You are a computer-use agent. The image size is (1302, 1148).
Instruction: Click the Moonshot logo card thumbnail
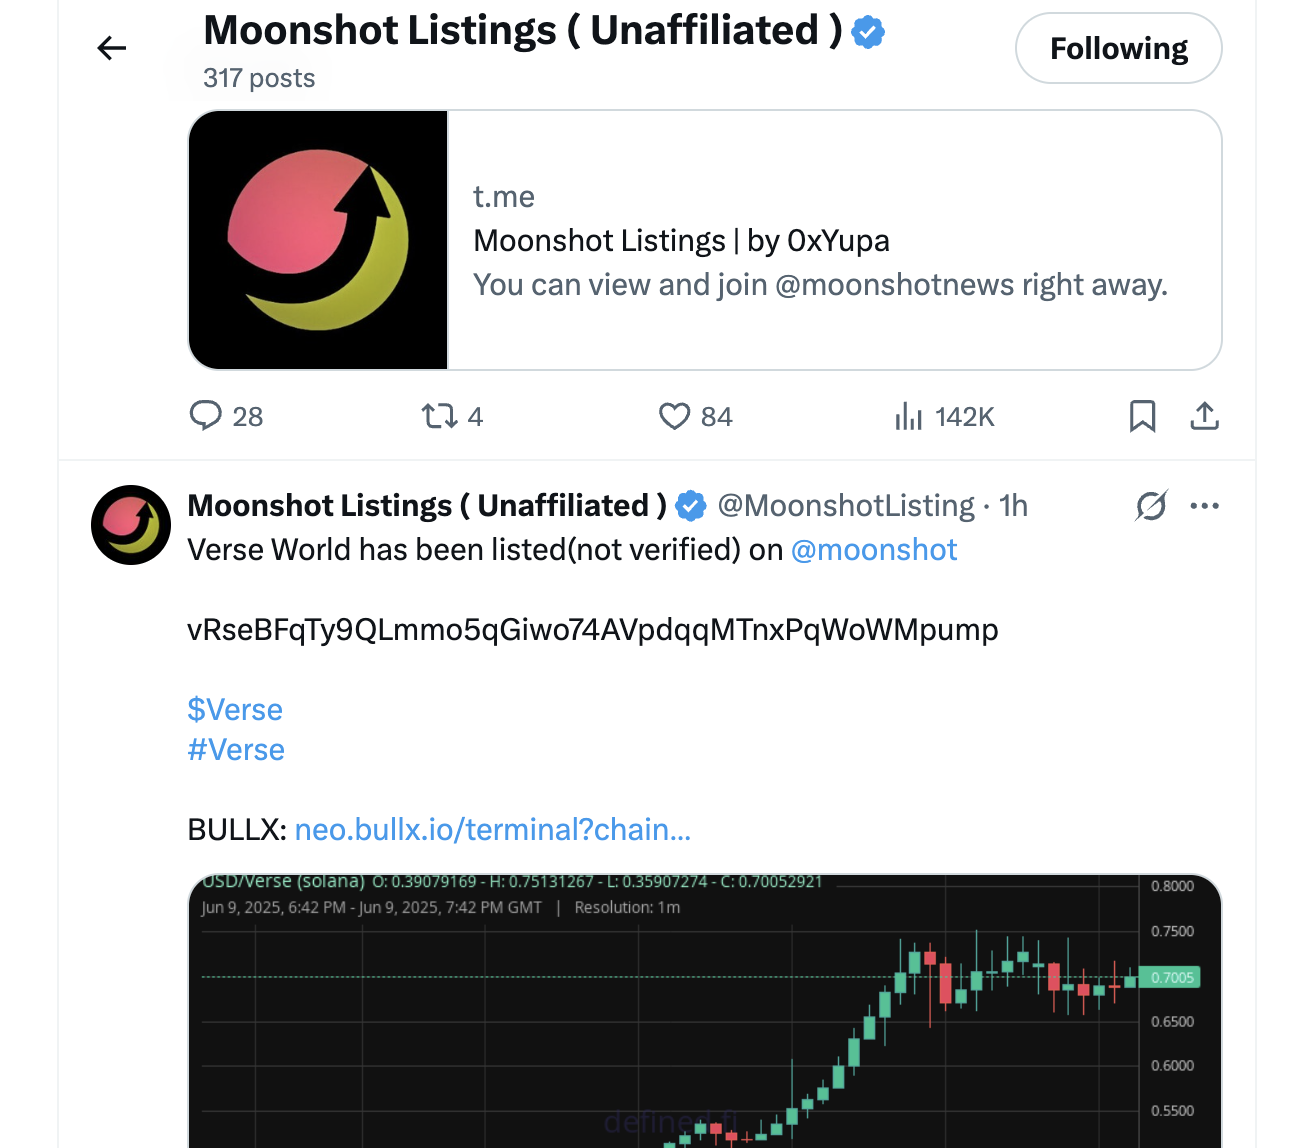318,240
